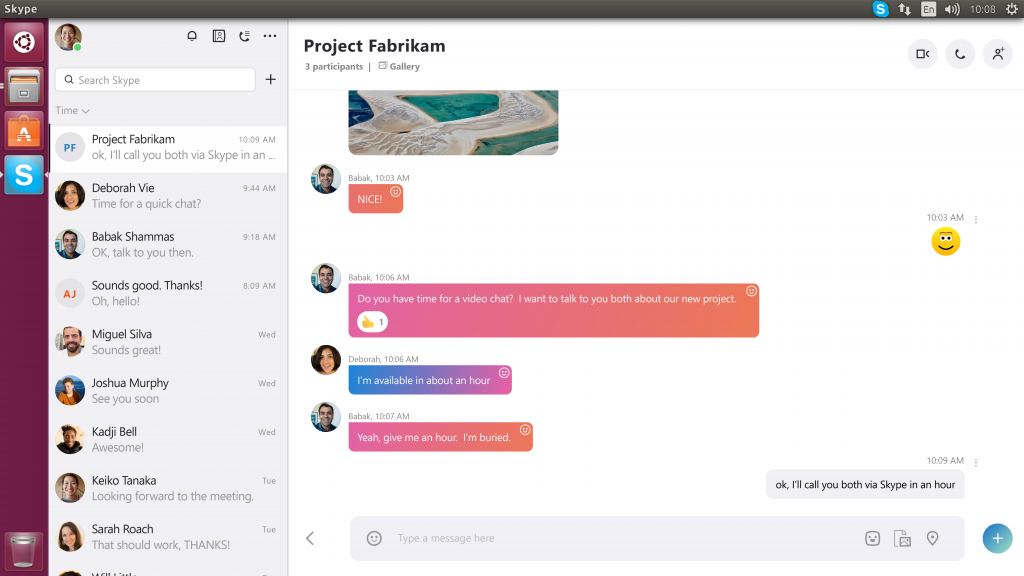Viewport: 1024px width, 576px height.
Task: Open the Moji picker
Action: point(872,538)
